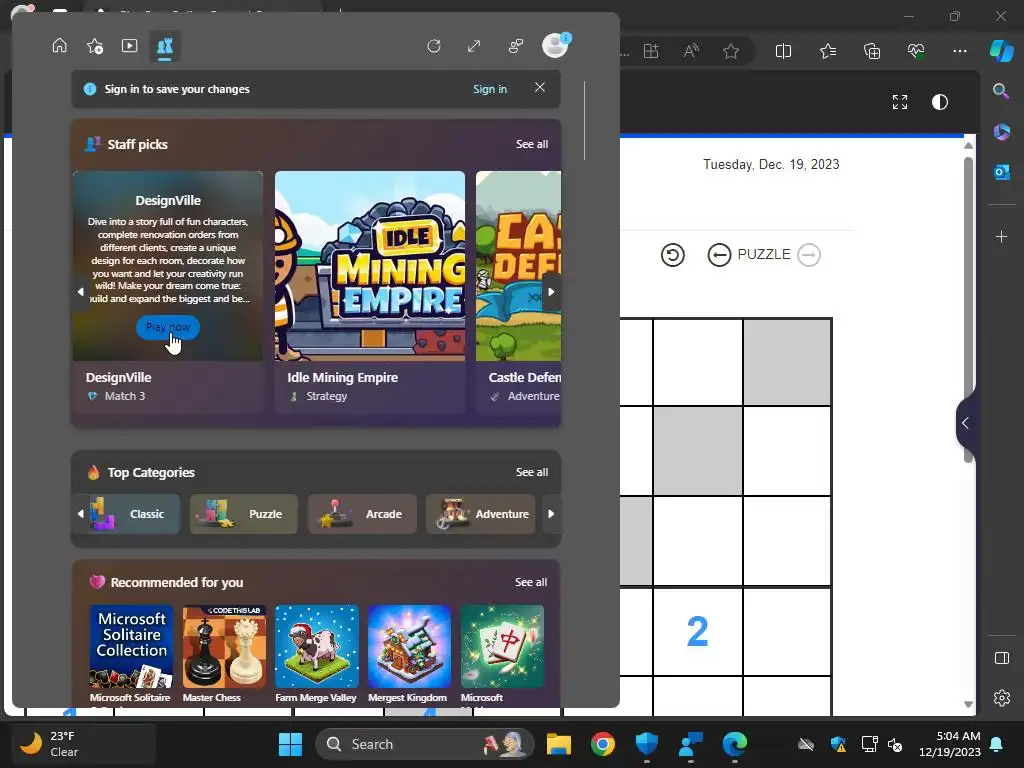Open the profile avatar in Games panel

tap(555, 46)
